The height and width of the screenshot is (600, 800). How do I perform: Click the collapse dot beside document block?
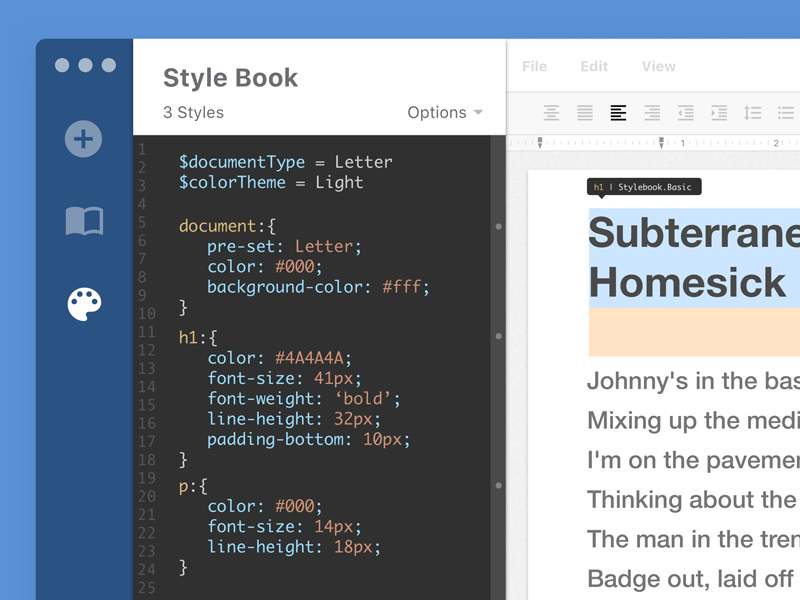(499, 226)
